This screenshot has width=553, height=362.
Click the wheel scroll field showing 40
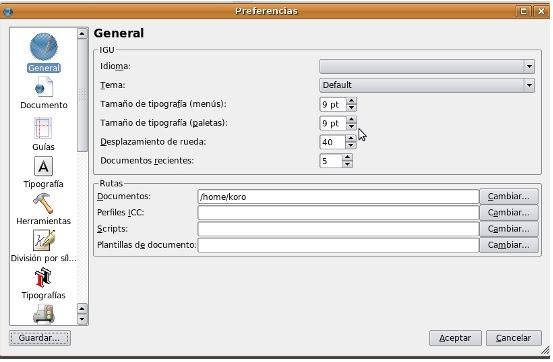pos(332,142)
